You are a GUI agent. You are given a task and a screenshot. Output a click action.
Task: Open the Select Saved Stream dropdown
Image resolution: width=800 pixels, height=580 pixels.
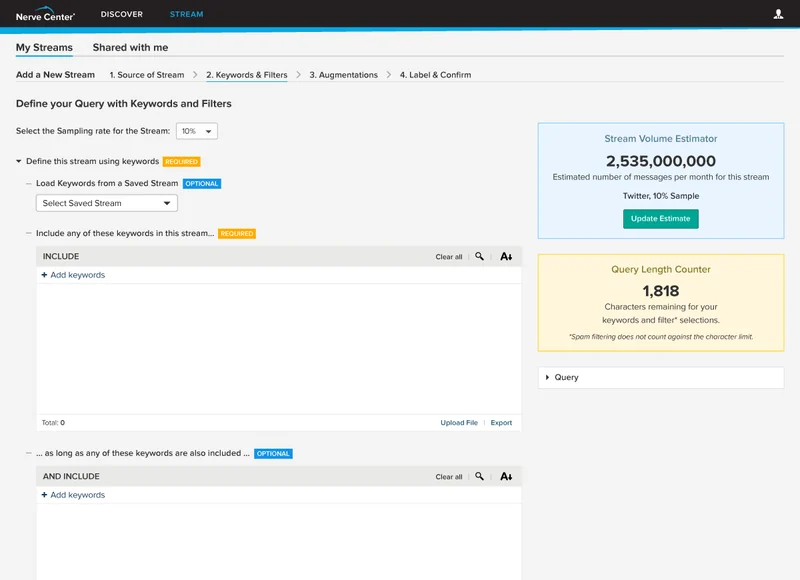coord(107,203)
